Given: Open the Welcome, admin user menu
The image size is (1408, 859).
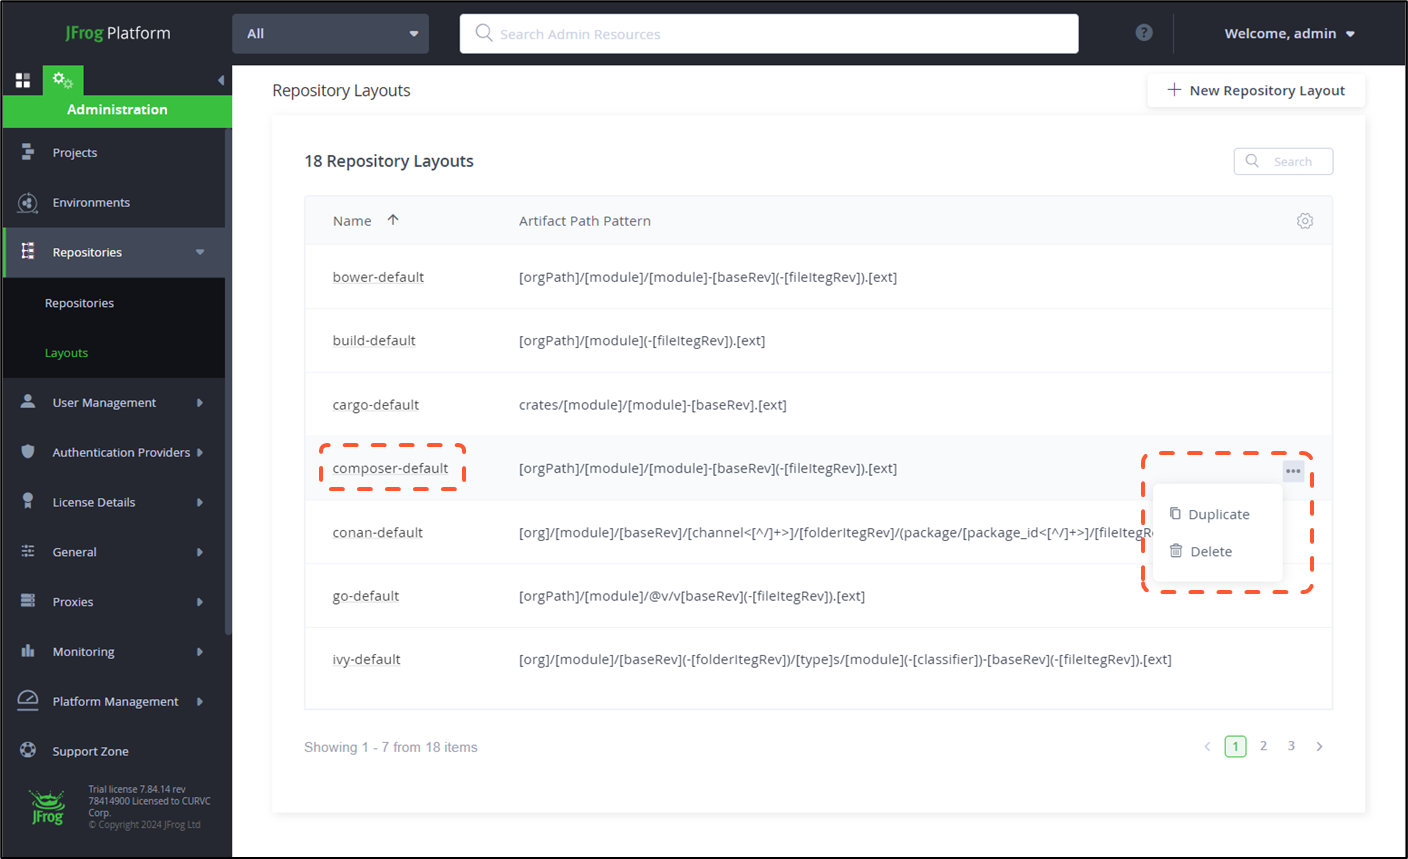Looking at the screenshot, I should pos(1290,34).
